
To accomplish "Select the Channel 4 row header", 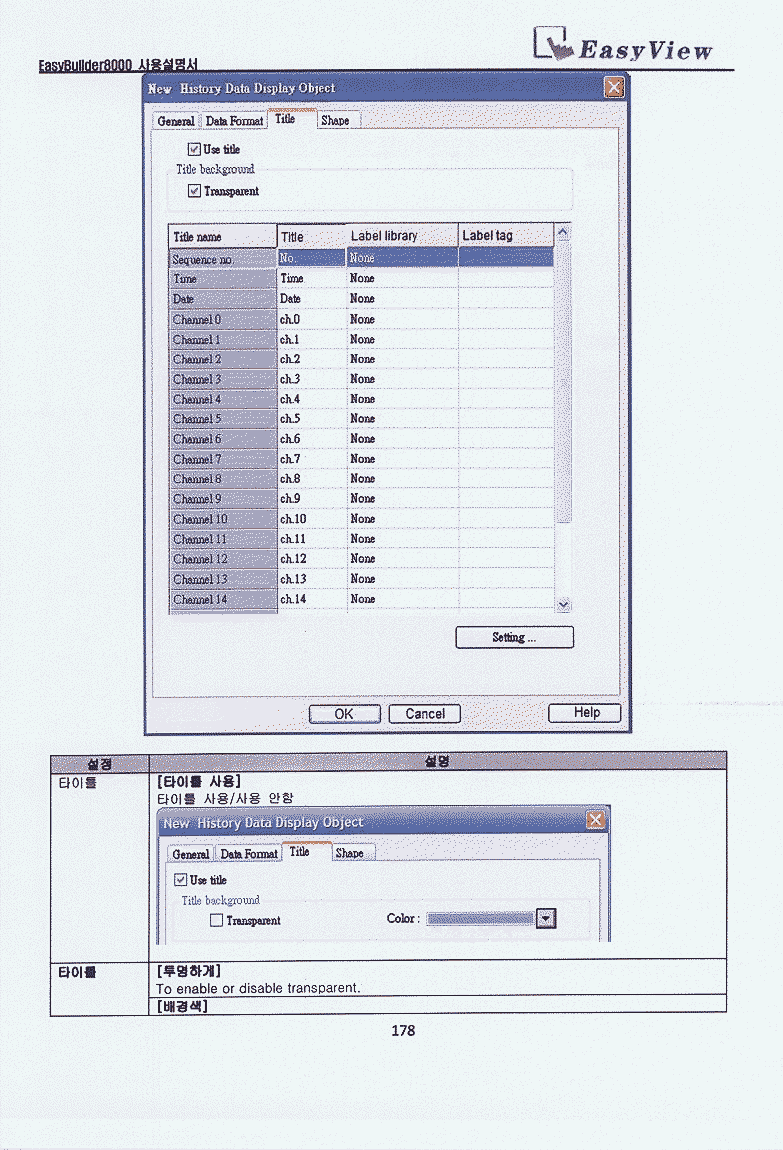I will click(x=222, y=399).
